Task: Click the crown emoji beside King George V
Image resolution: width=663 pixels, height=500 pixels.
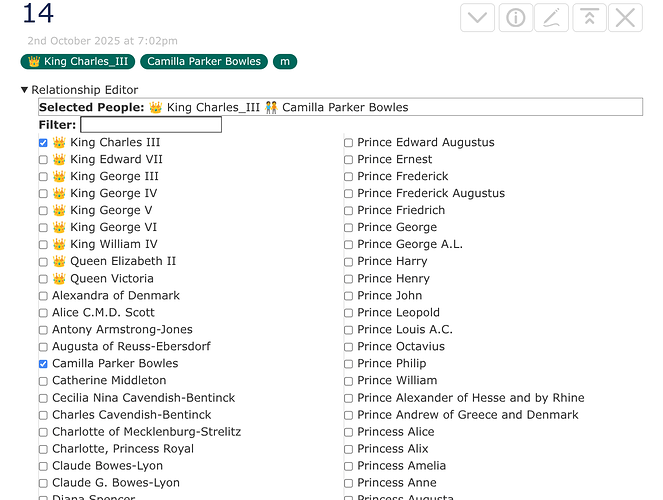Action: (59, 211)
